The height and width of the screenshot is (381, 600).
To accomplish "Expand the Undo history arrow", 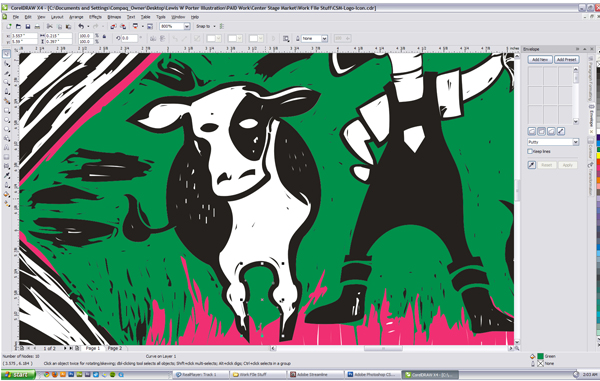I will coord(88,26).
